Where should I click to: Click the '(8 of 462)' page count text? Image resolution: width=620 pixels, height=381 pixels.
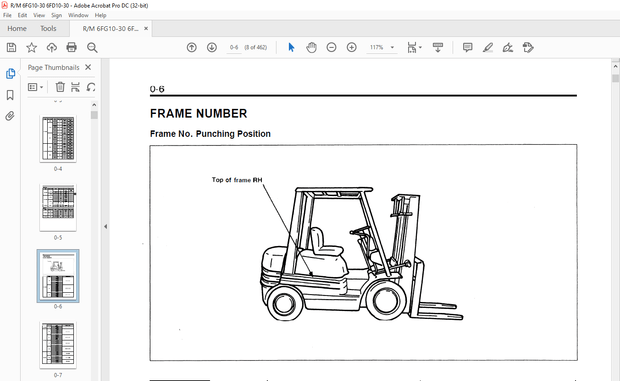click(256, 47)
